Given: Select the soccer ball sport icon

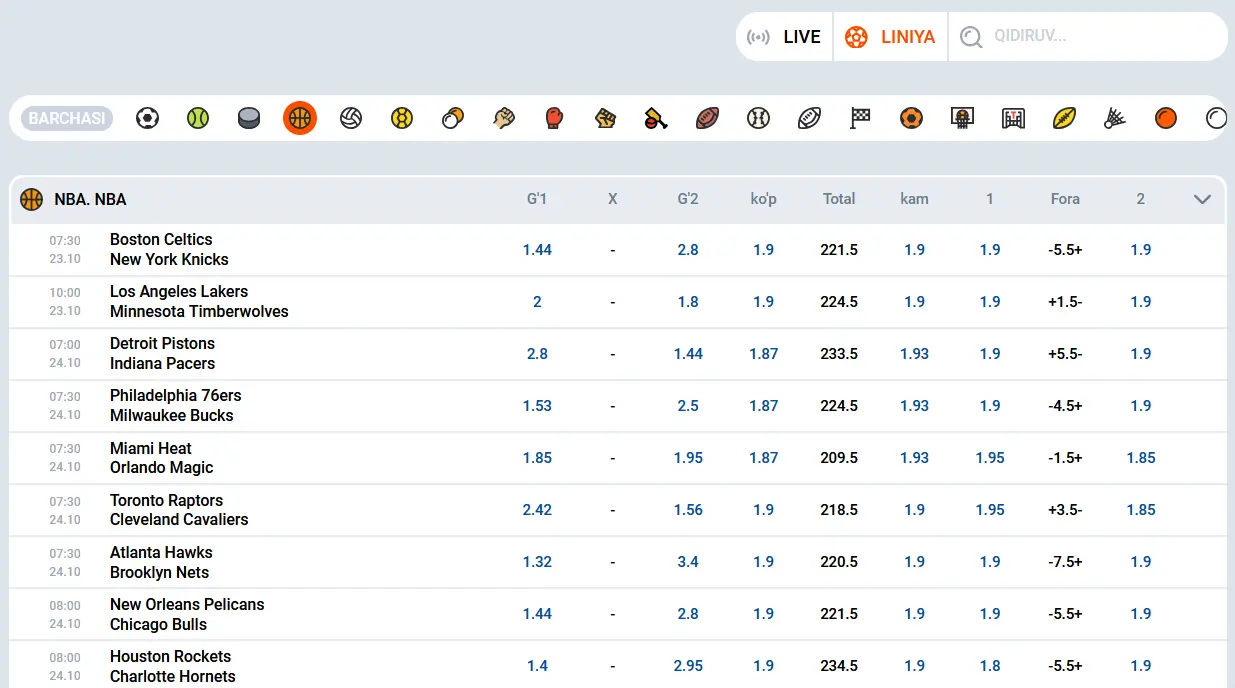Looking at the screenshot, I should tap(147, 118).
